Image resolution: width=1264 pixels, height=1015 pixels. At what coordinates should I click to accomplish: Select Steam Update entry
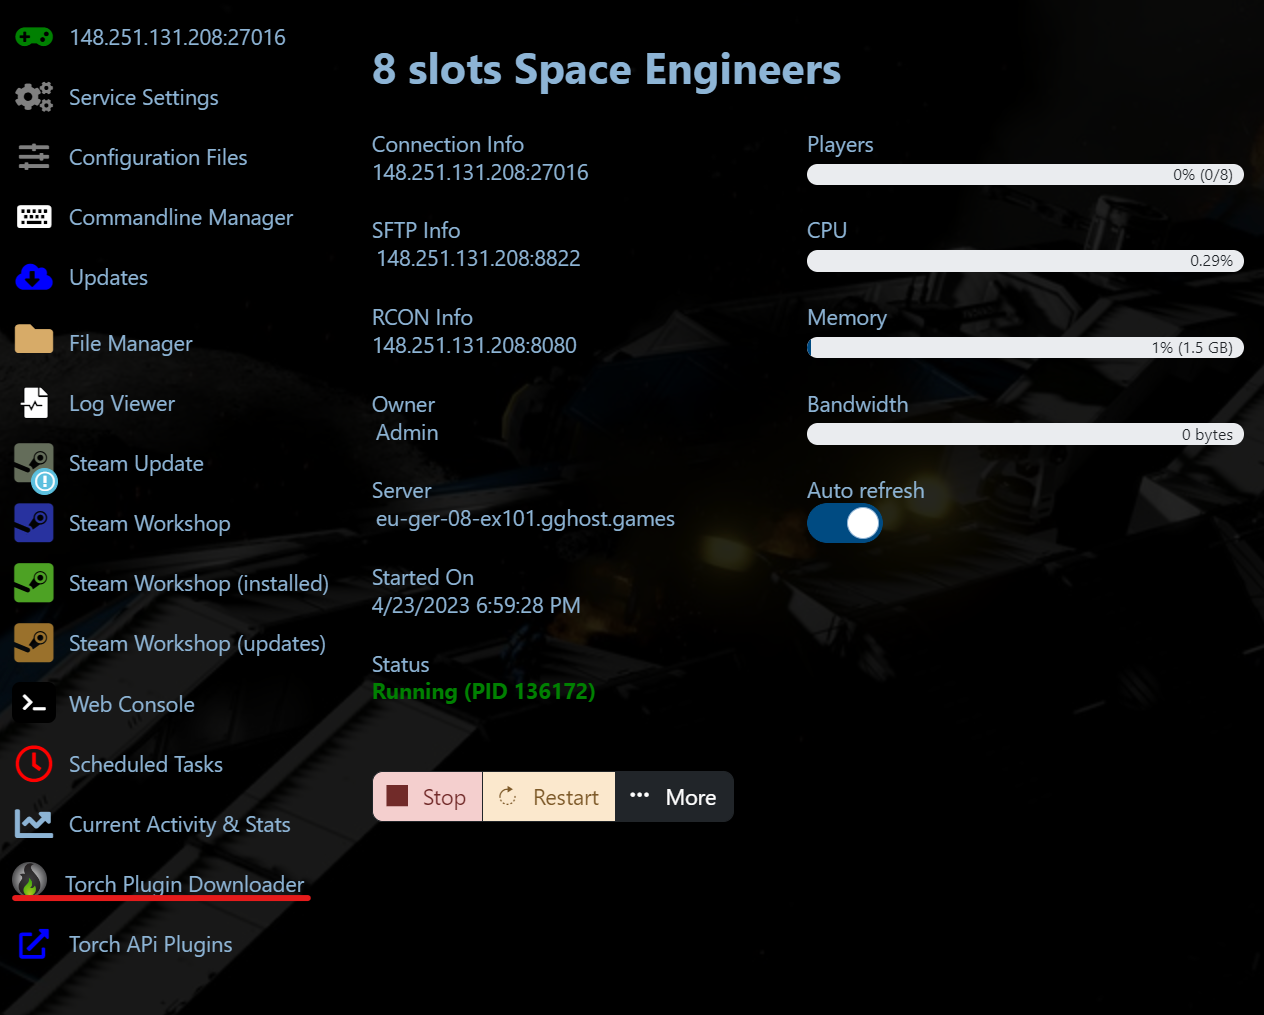tap(136, 463)
